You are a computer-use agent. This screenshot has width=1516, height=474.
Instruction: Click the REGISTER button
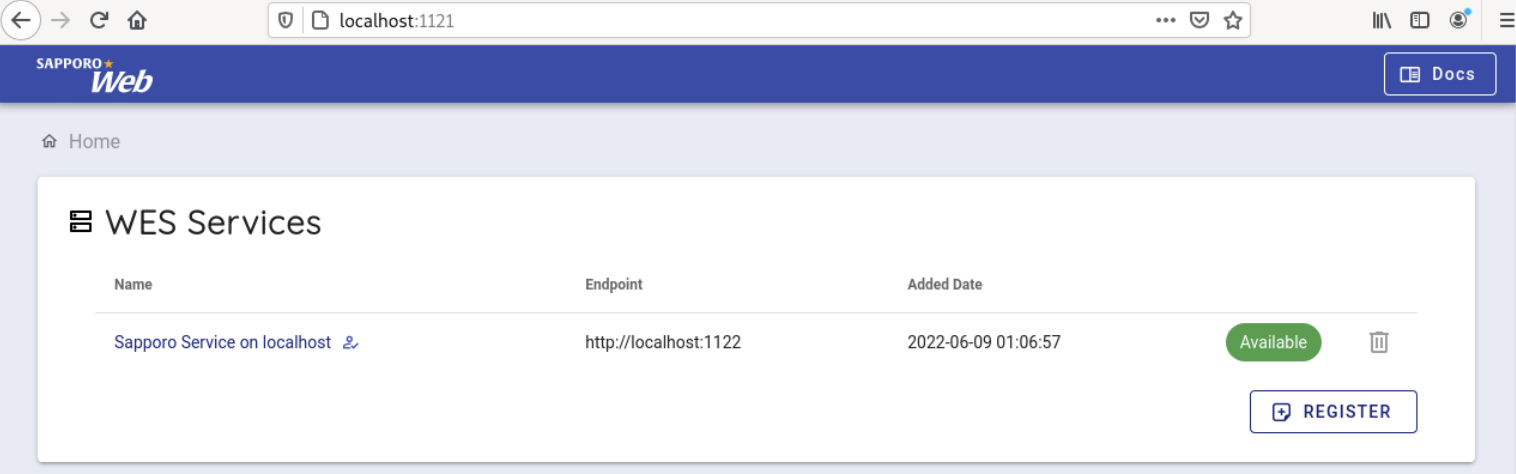click(1333, 412)
